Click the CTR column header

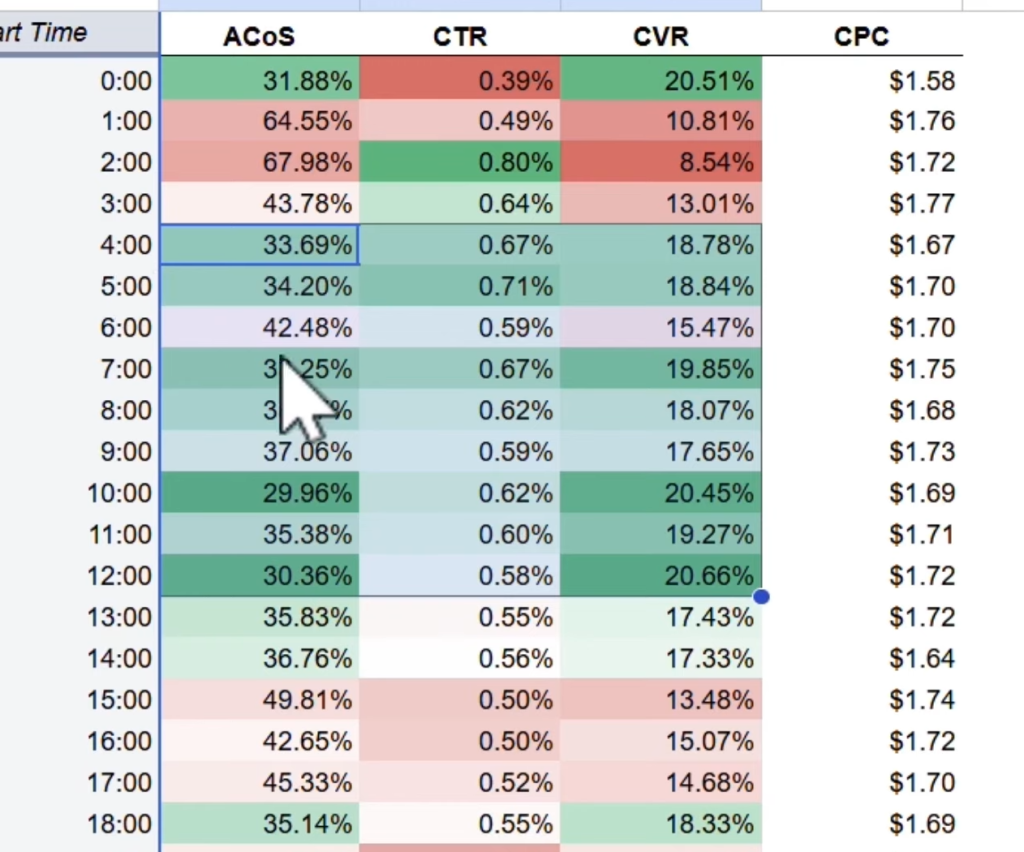(x=460, y=37)
